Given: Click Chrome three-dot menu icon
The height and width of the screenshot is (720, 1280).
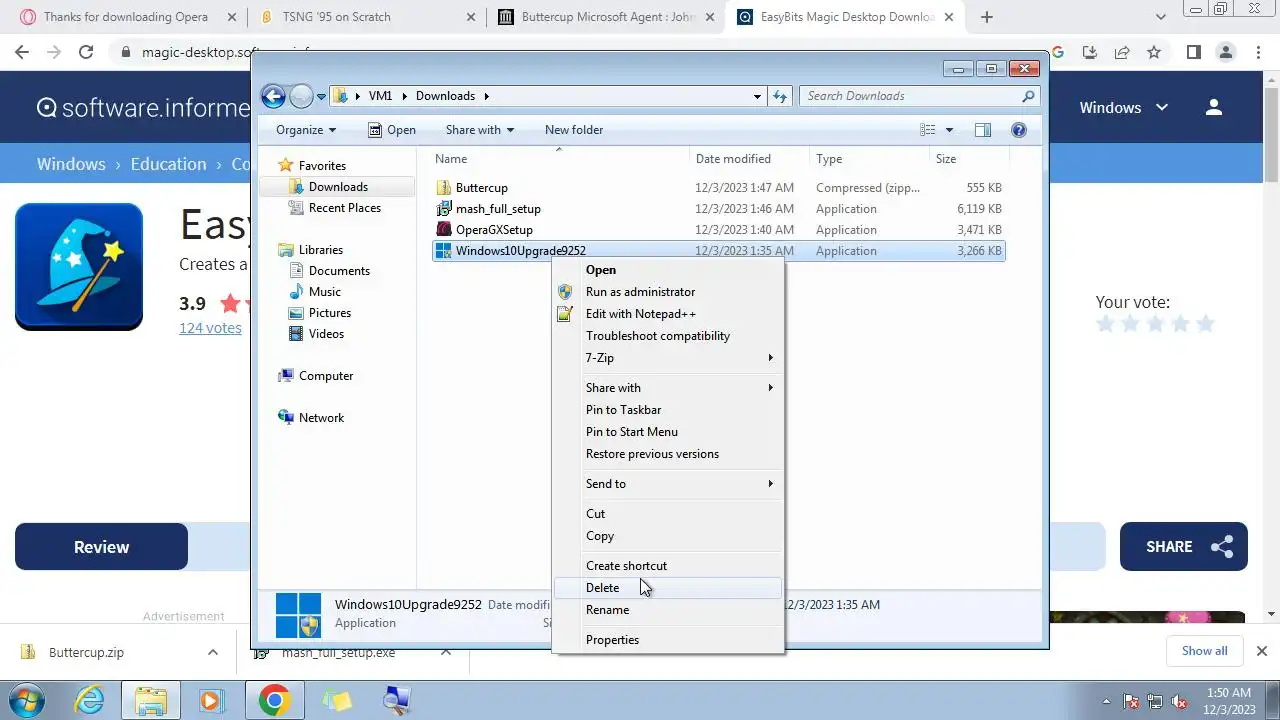Looking at the screenshot, I should (1258, 52).
